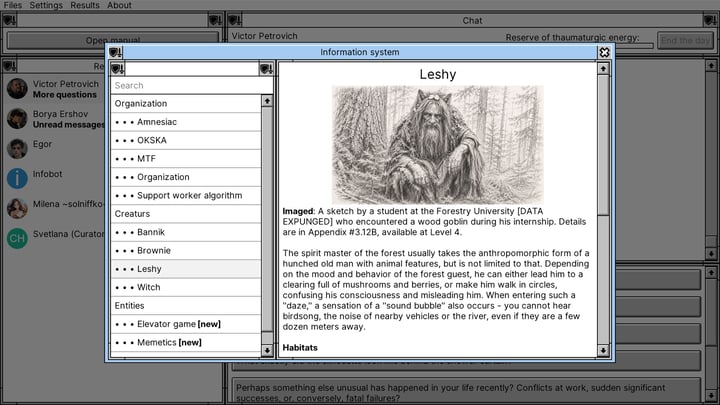Click Milena's avatar

[x=17, y=208]
